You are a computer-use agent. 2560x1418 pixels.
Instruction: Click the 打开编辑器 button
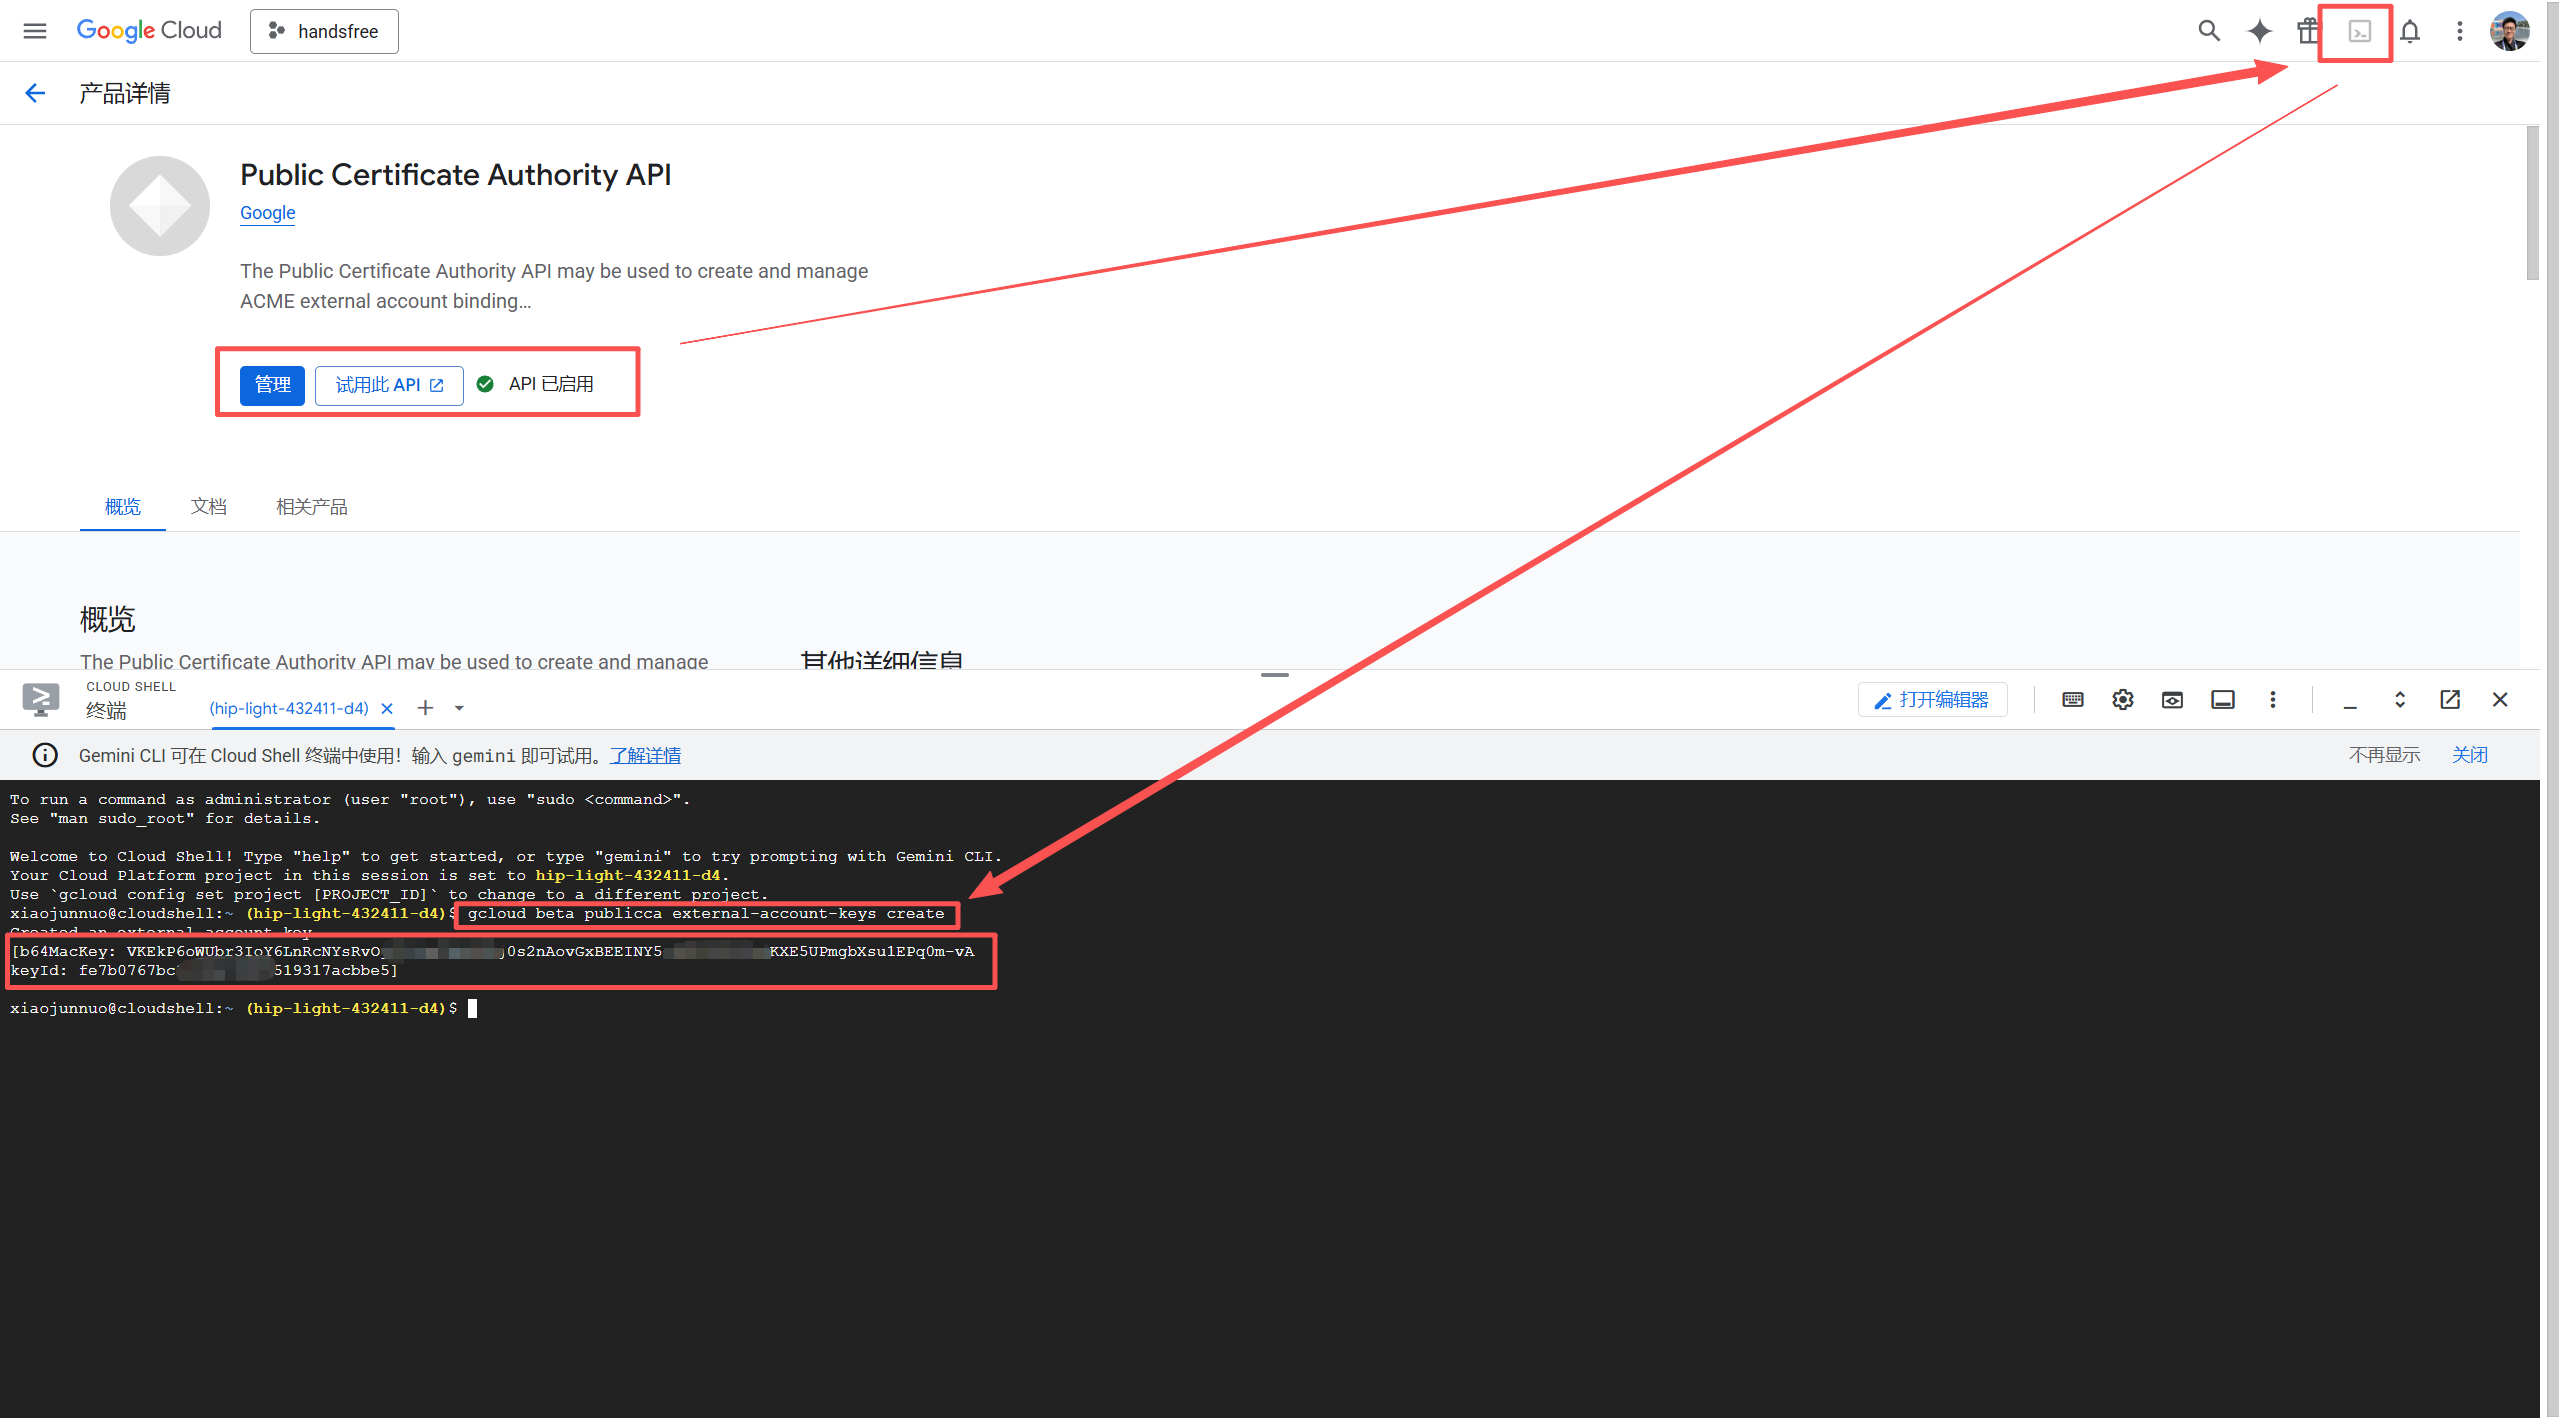(x=1932, y=700)
